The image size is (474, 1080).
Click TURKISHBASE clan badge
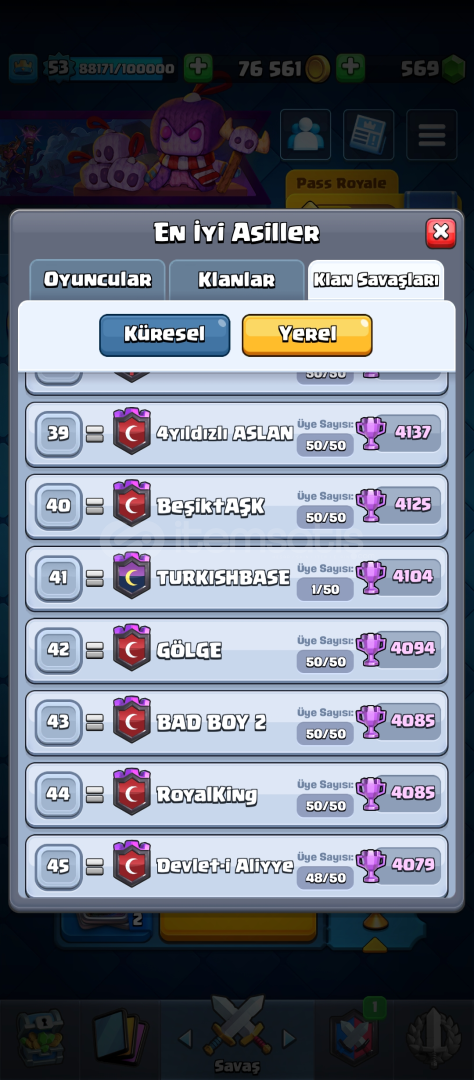[132, 575]
